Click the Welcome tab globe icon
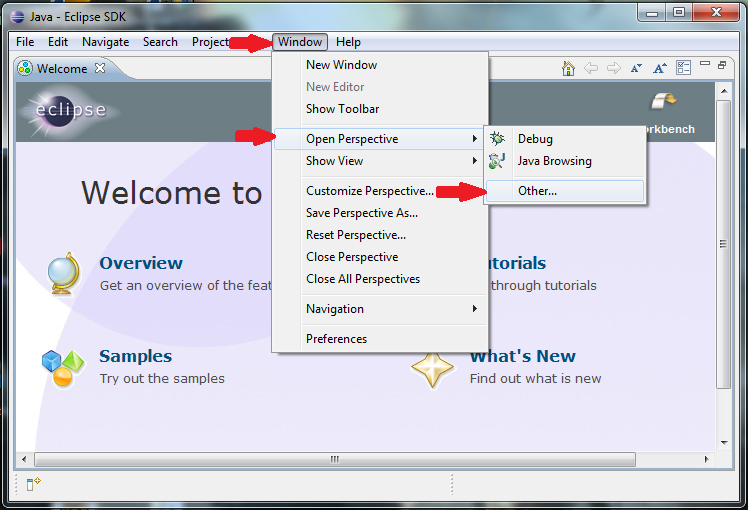Image resolution: width=748 pixels, height=510 pixels. click(25, 68)
